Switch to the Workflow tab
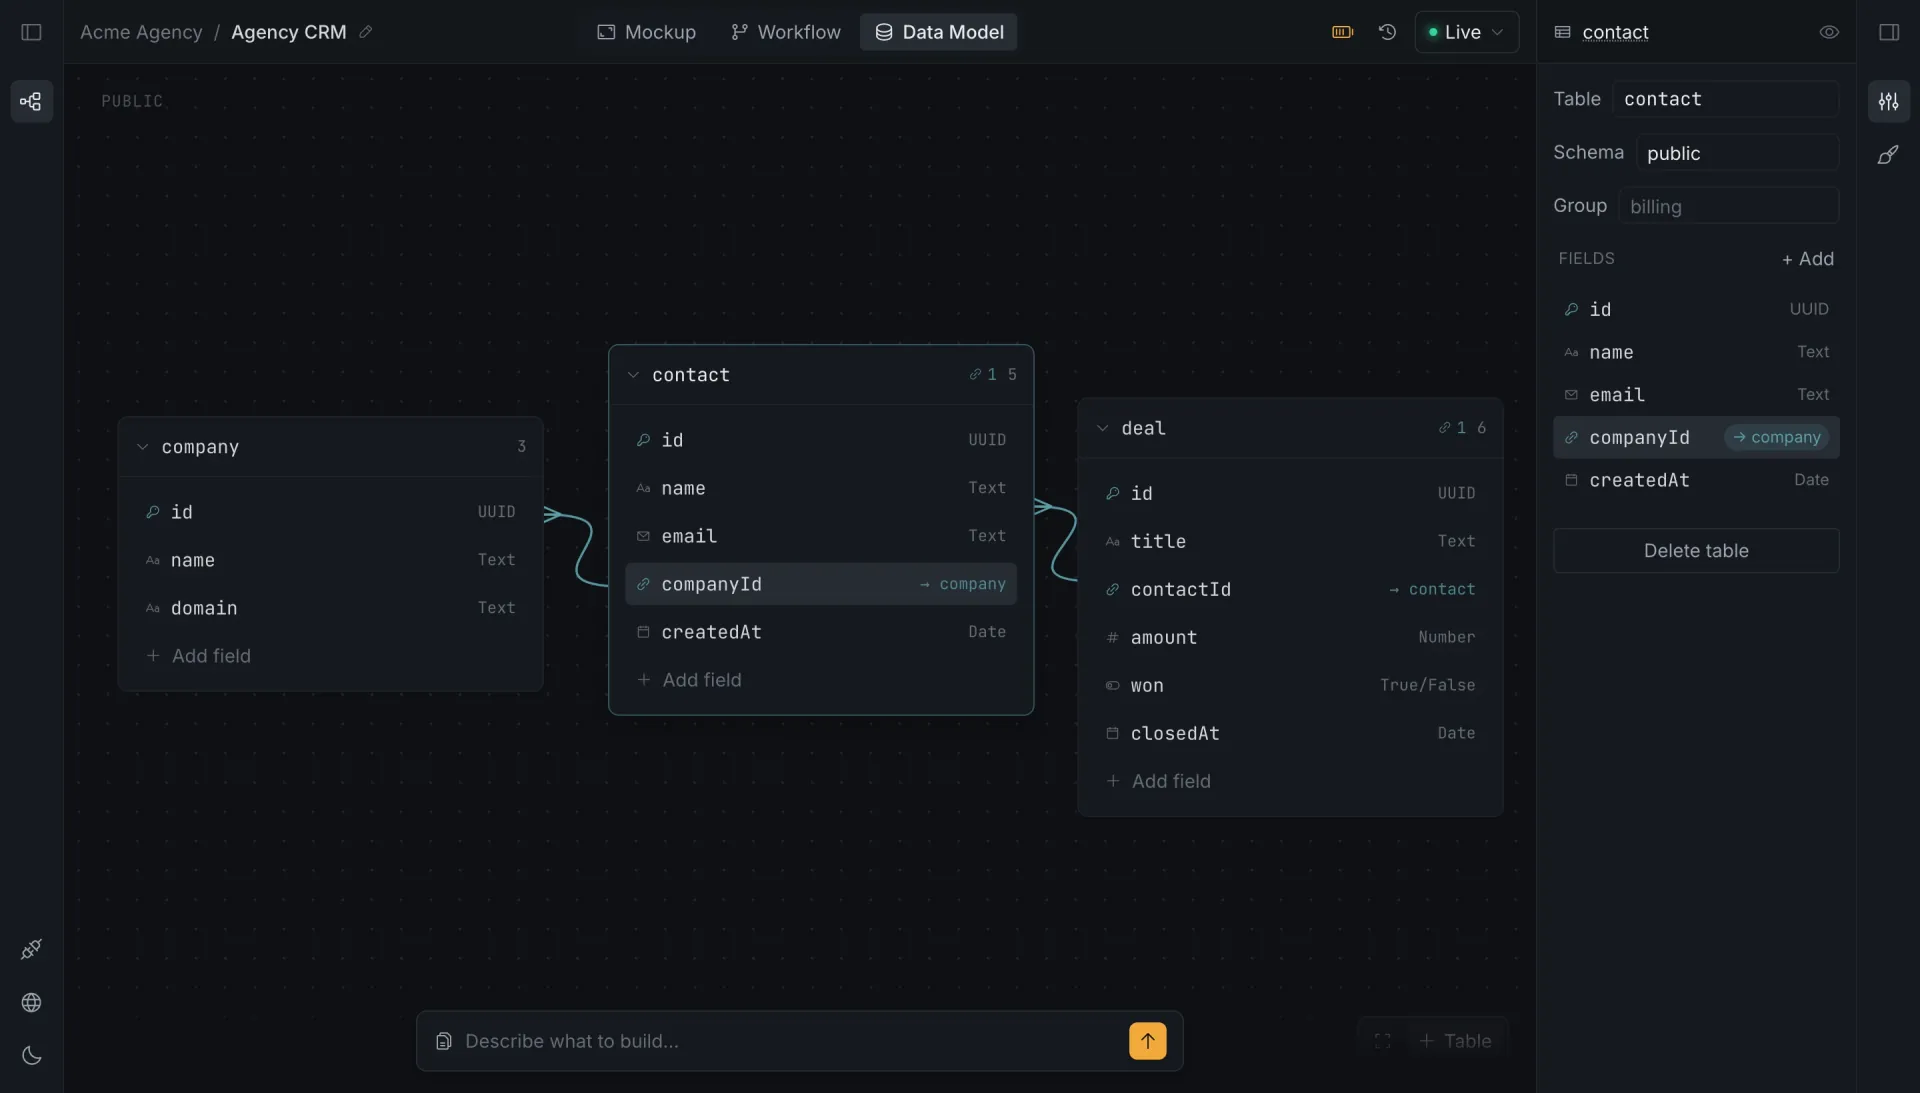Screen dimensions: 1920x1093 [x=786, y=32]
